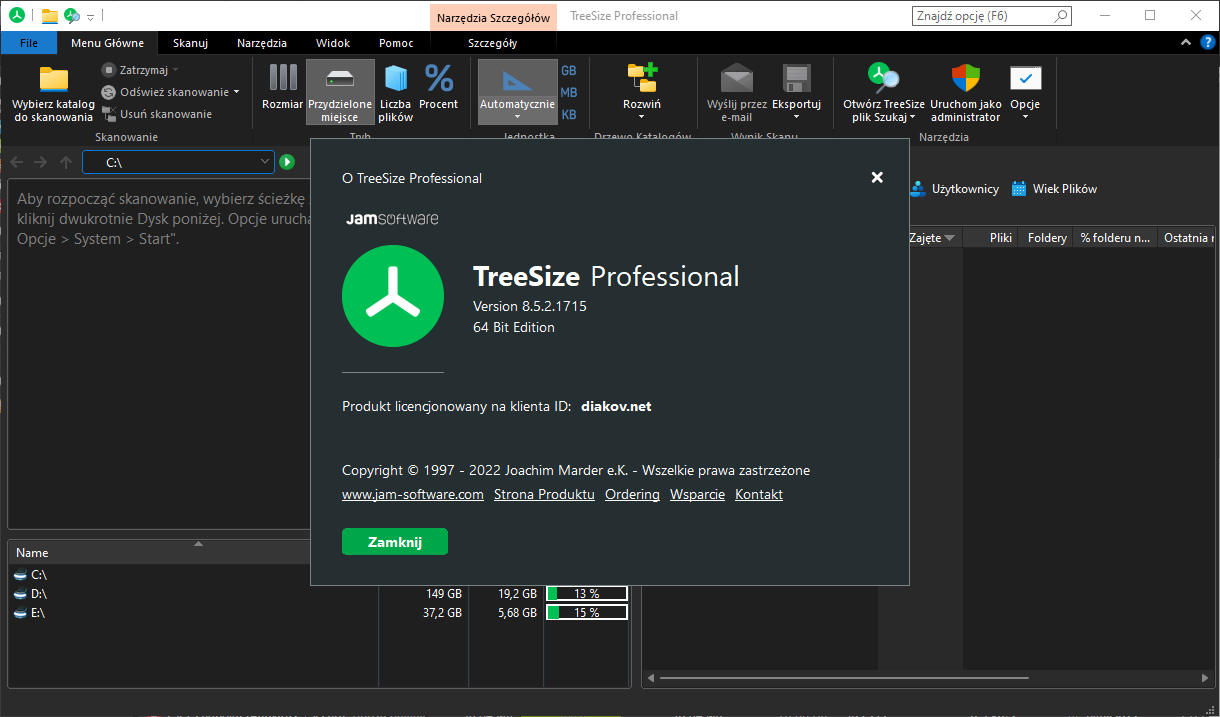1220x717 pixels.
Task: Click the Kontakt link
Action: (759, 494)
